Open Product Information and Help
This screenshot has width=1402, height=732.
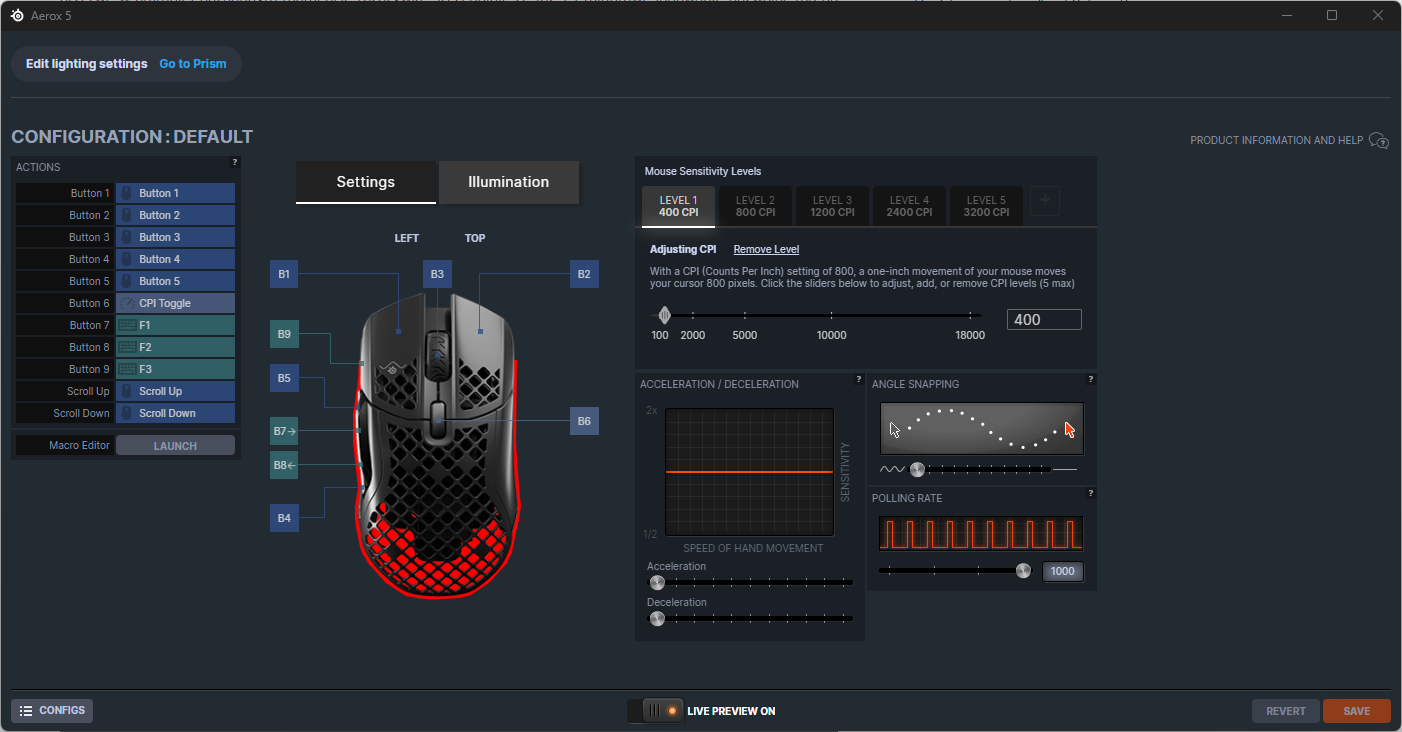[x=1276, y=141]
